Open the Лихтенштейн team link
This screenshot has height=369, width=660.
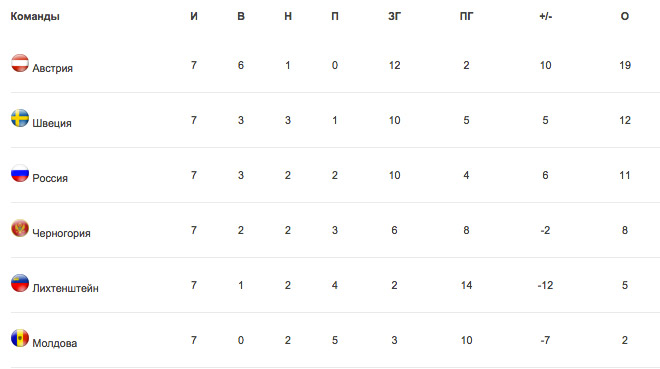[65, 288]
